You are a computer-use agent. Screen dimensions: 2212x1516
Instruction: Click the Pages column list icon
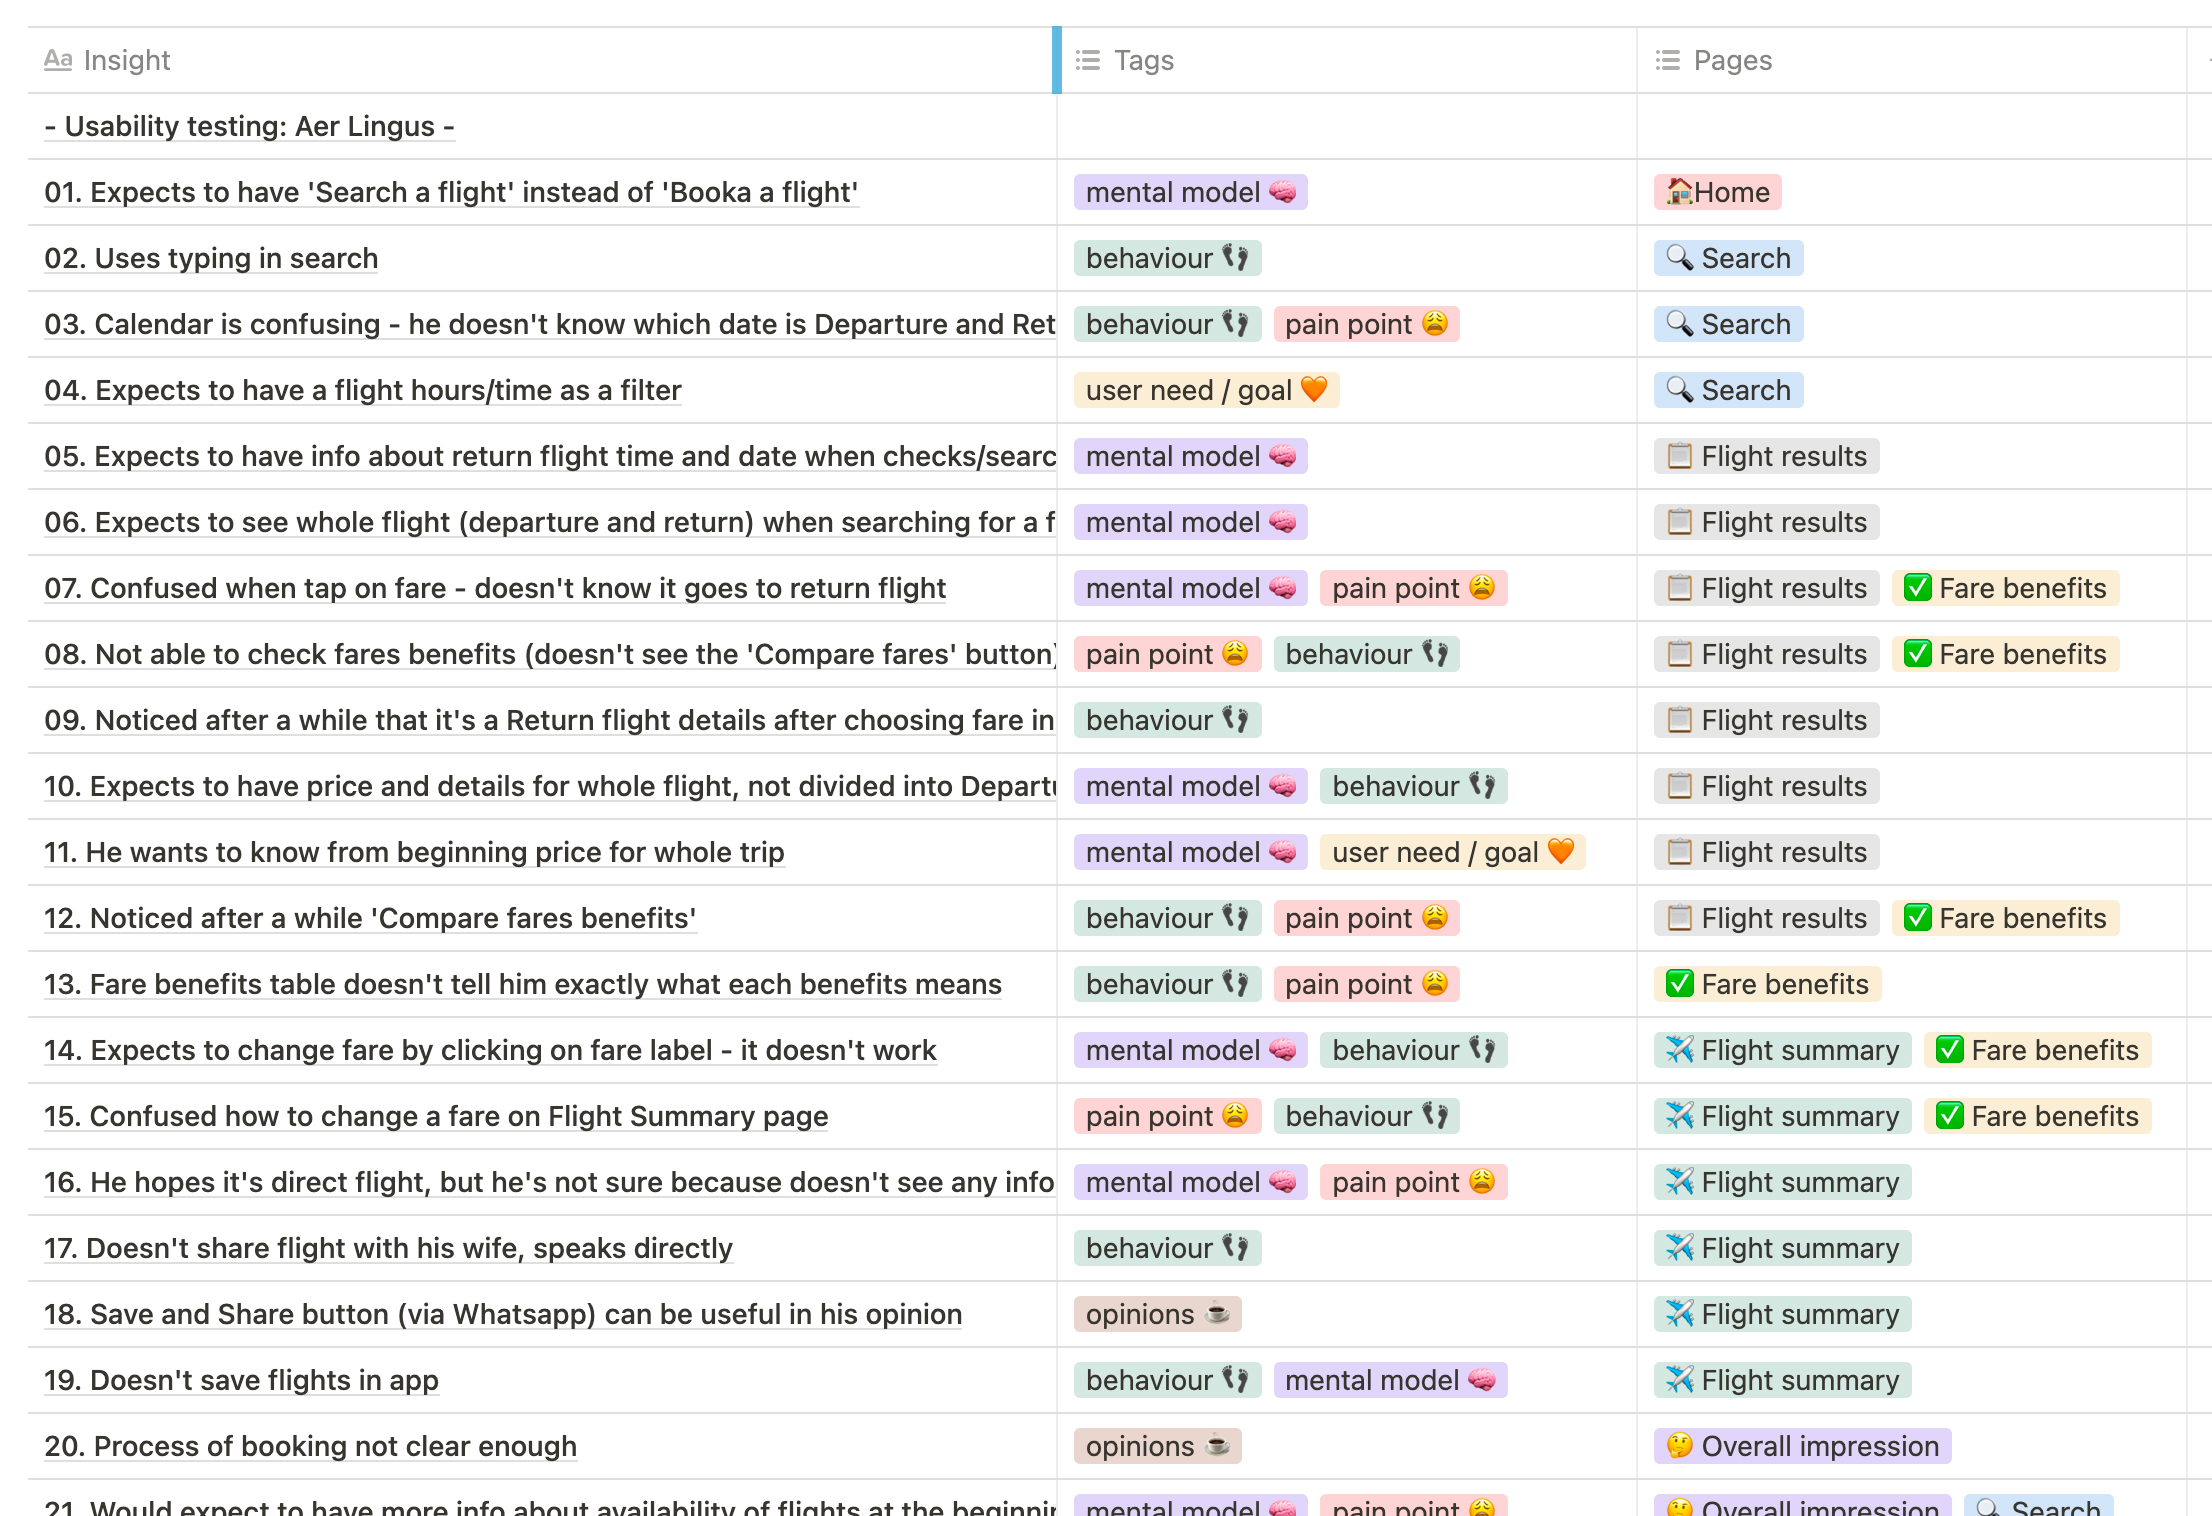pos(1667,60)
